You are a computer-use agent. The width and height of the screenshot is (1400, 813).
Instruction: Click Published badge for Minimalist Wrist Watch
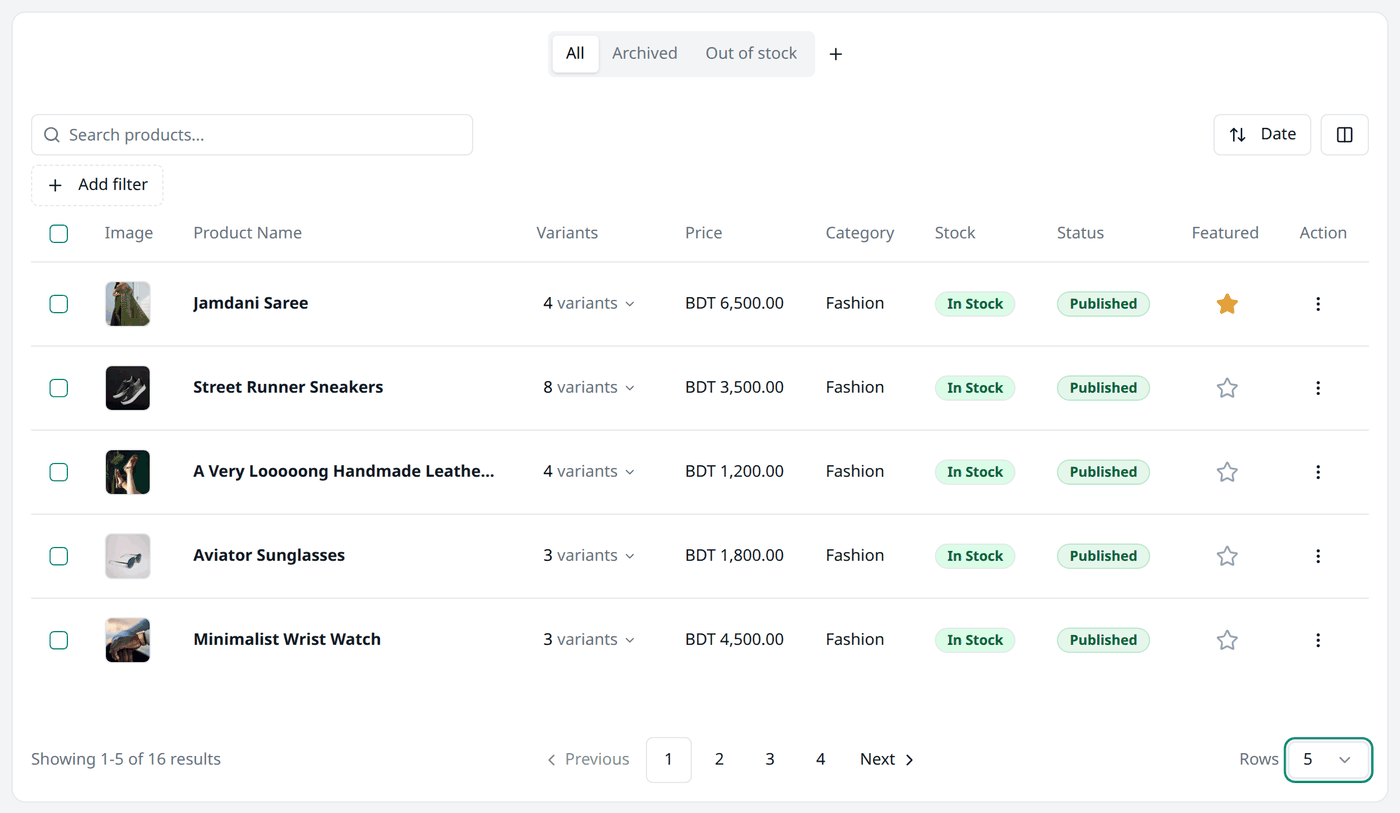pos(1103,640)
